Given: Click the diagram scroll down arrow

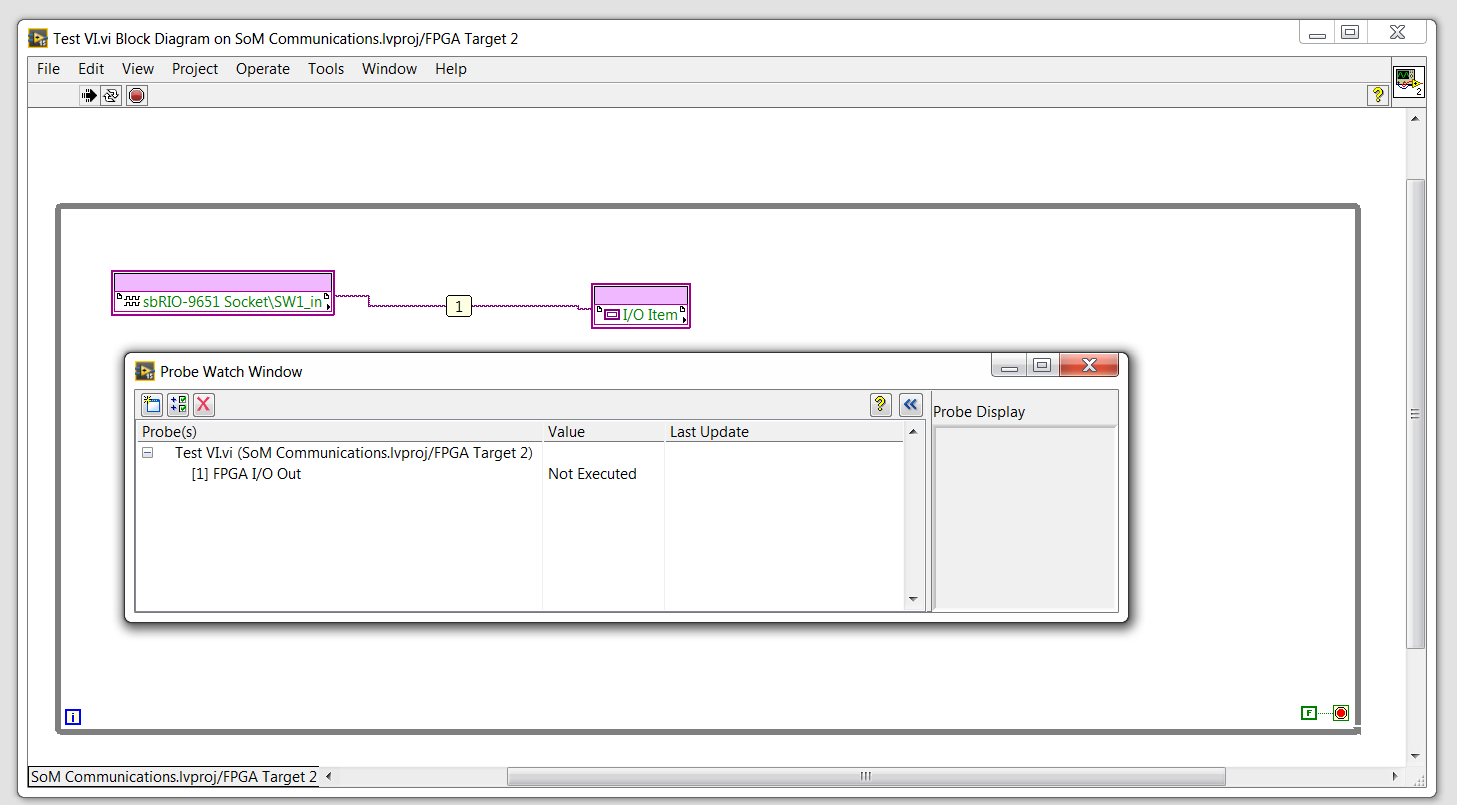Looking at the screenshot, I should point(1415,756).
